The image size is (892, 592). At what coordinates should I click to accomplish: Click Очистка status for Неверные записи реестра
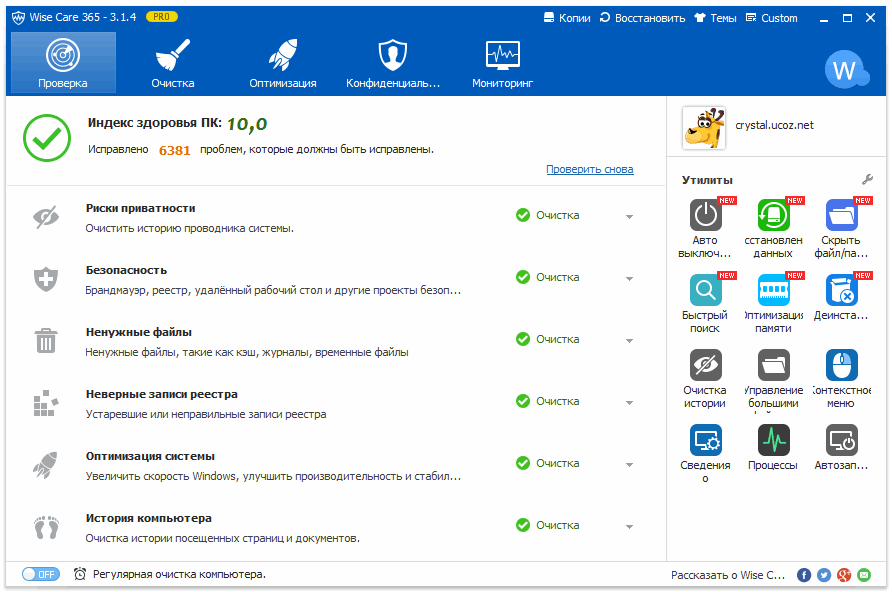click(x=548, y=401)
